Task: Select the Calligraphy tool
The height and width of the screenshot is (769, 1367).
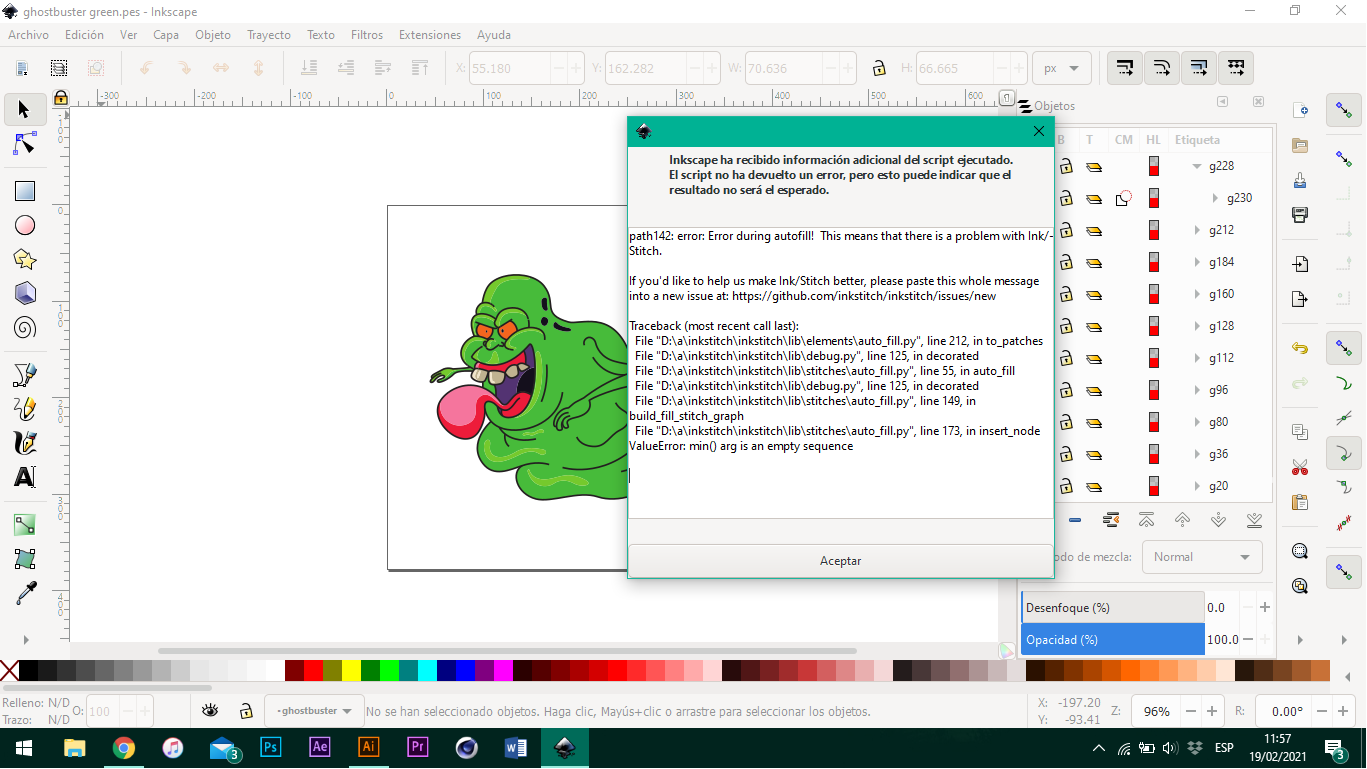Action: click(25, 442)
